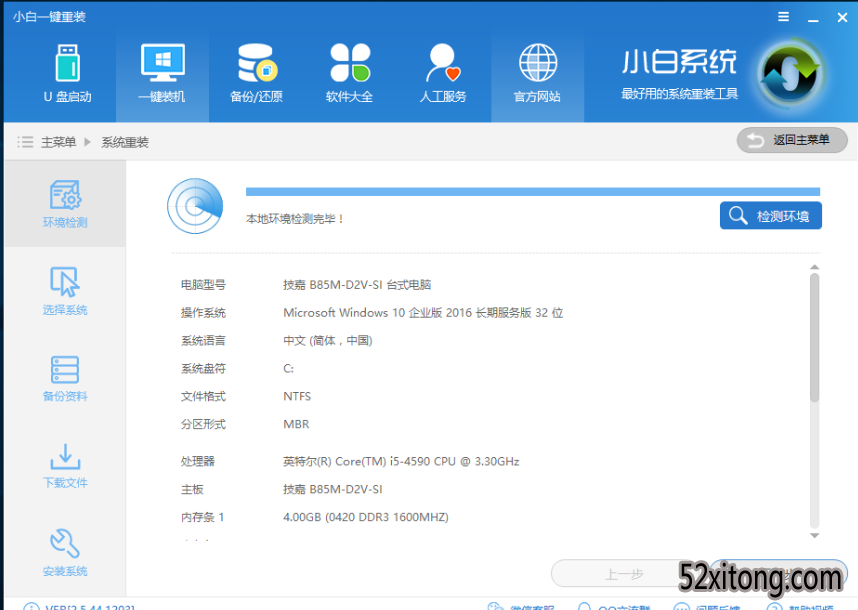Open the hamburger menu in title bar
858x610 pixels.
pyautogui.click(x=784, y=17)
